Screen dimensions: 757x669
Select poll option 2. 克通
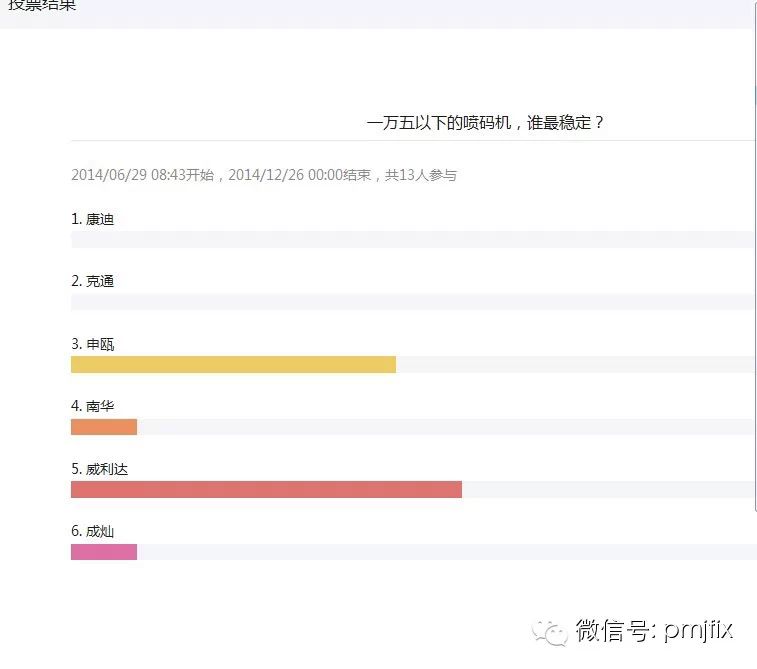(93, 281)
